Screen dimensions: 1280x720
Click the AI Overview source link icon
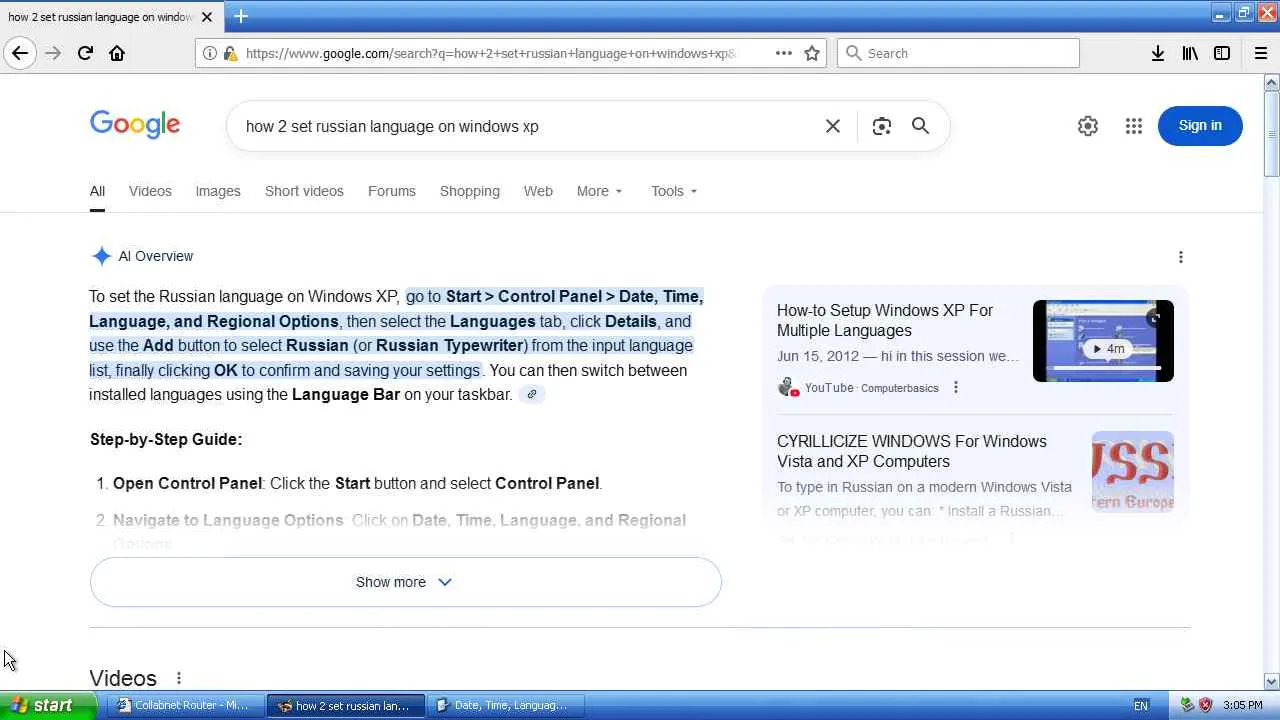(x=532, y=394)
